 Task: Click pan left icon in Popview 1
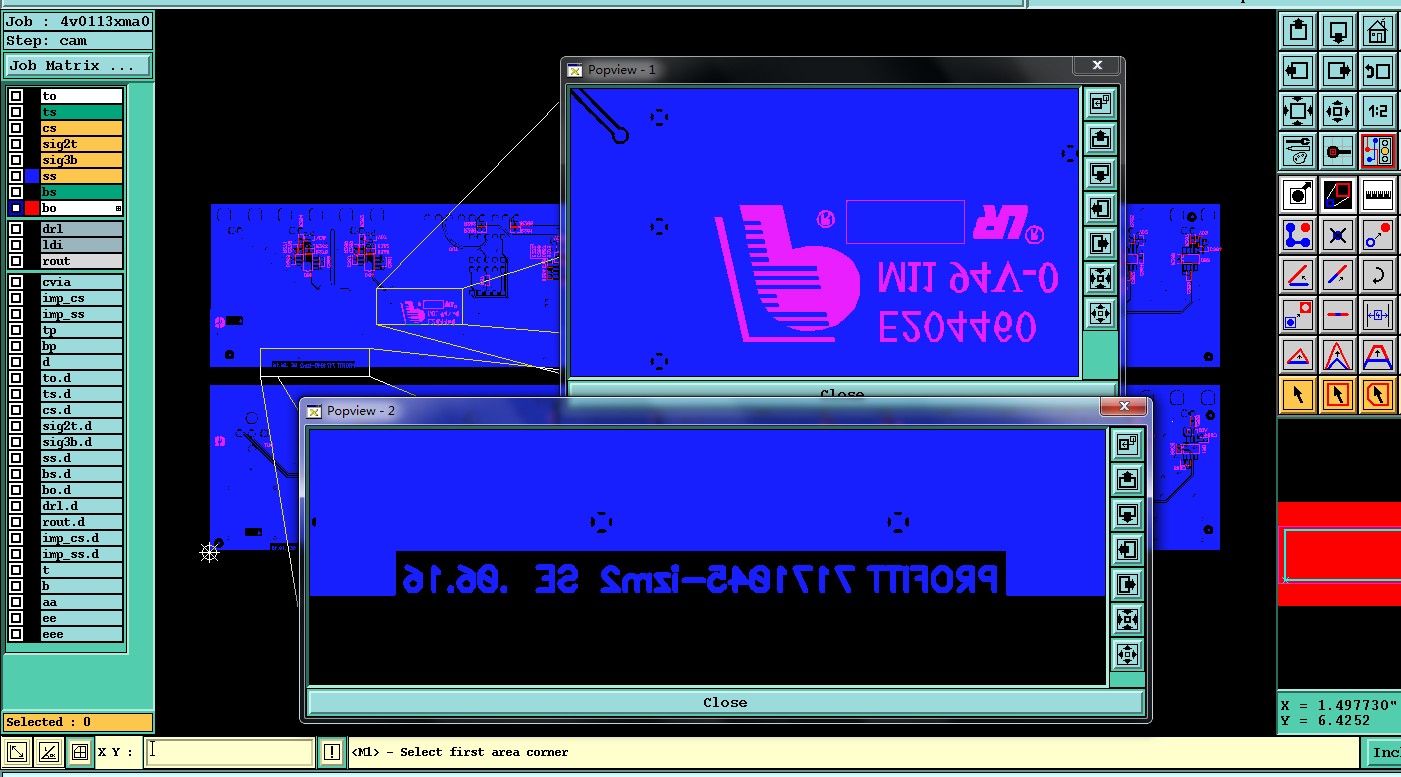(x=1100, y=208)
